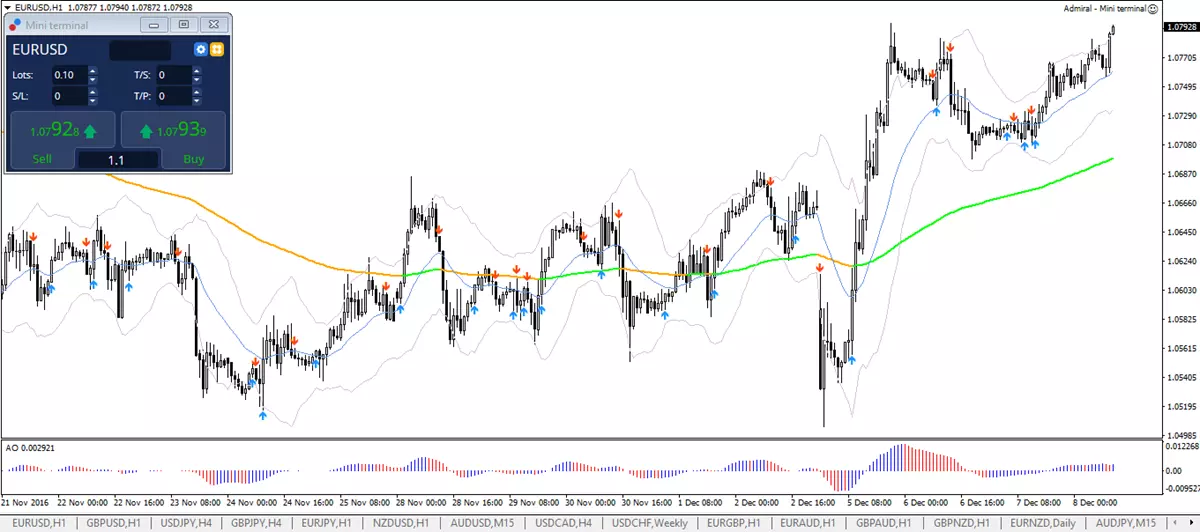1200x532 pixels.
Task: Increase the T/S value with up arrow
Action: [x=197, y=70]
